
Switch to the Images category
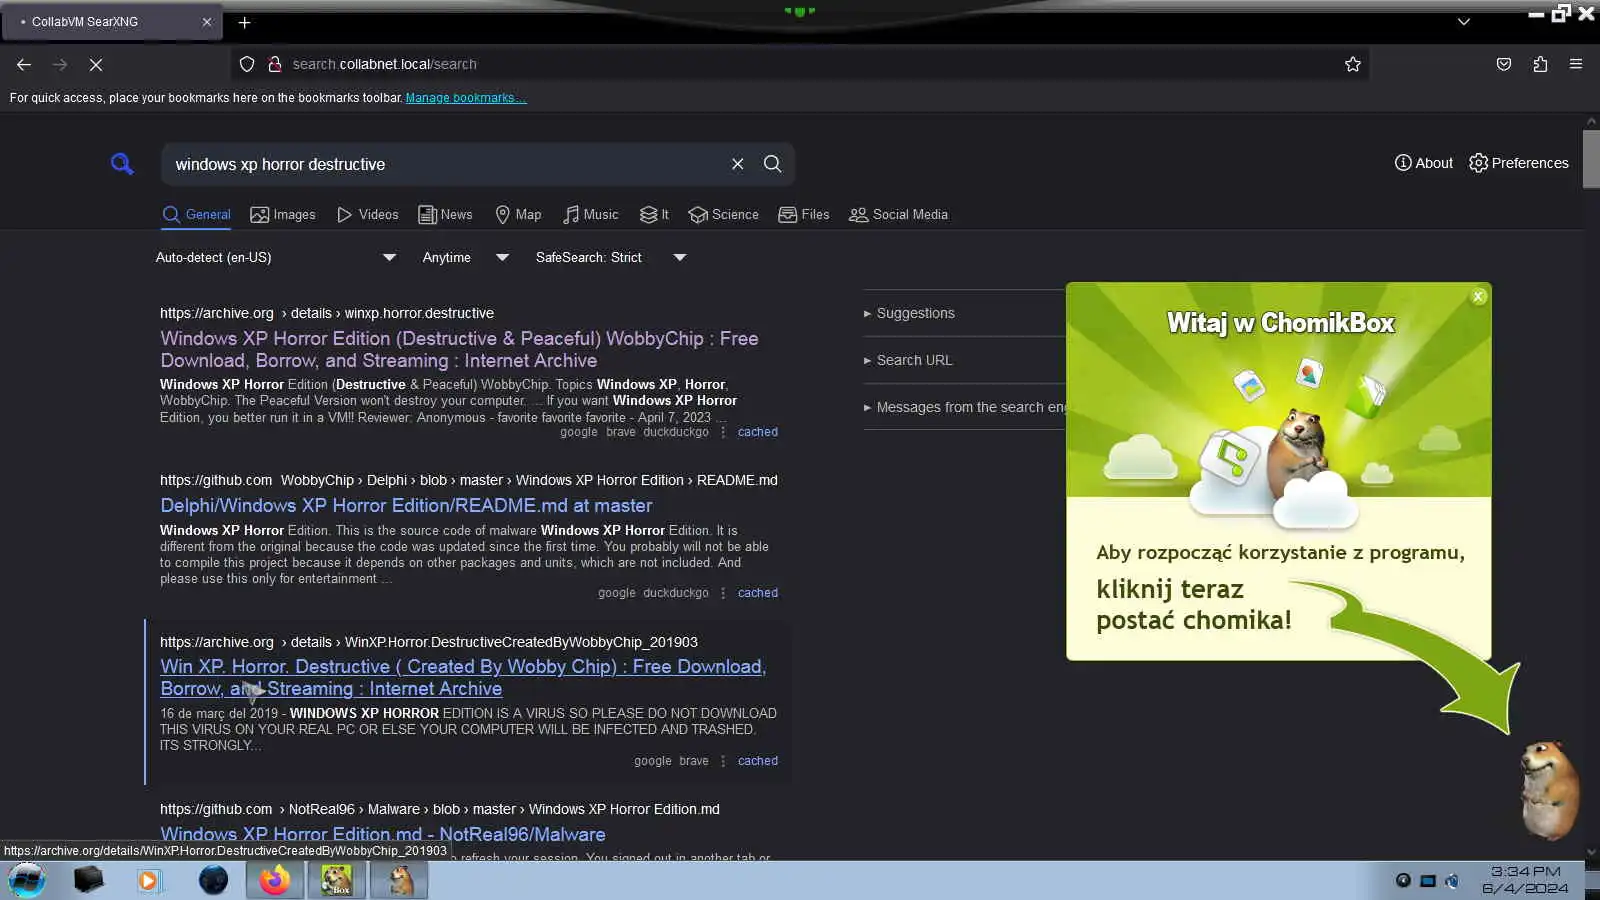point(283,215)
